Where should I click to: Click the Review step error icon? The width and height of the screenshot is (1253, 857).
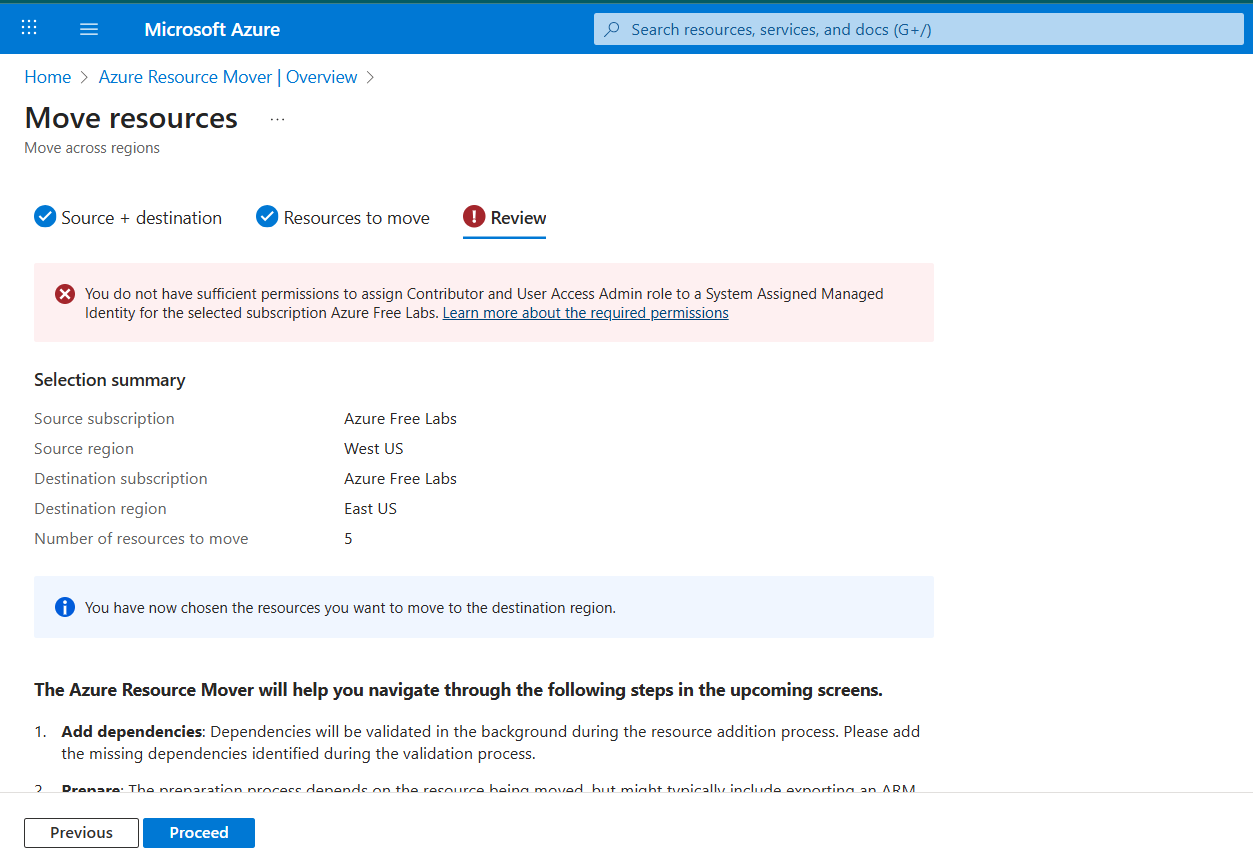(x=474, y=217)
